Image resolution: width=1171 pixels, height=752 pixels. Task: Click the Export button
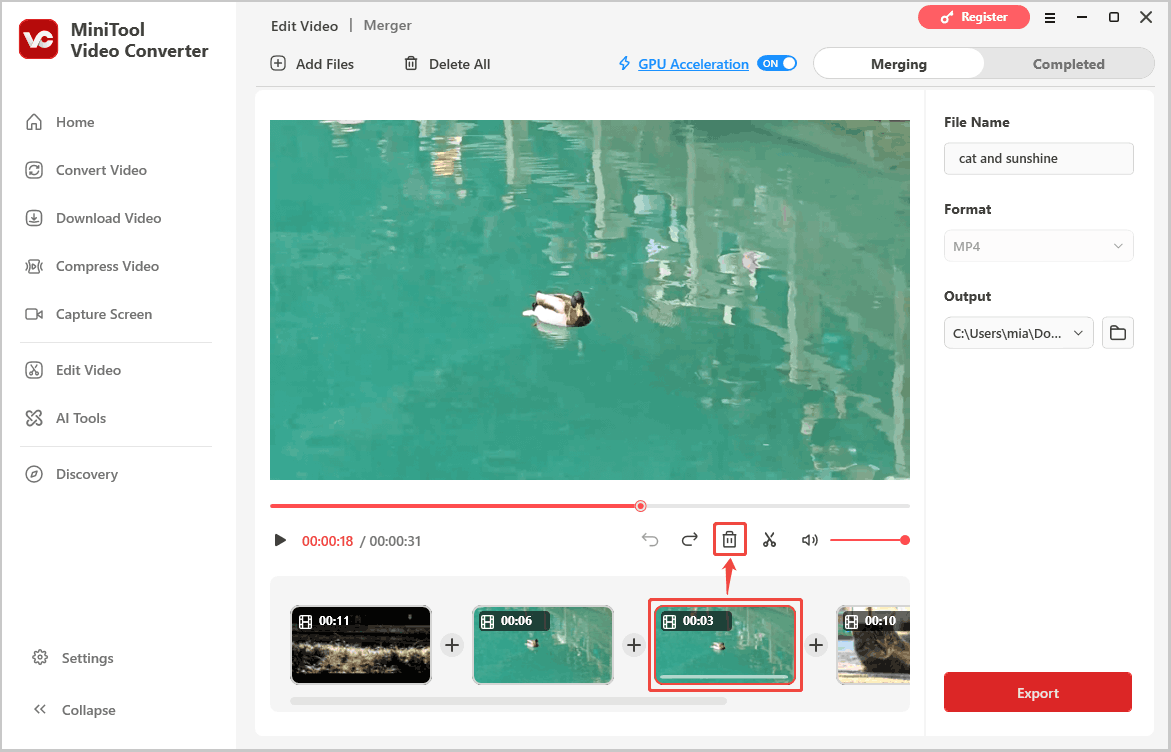[1037, 692]
